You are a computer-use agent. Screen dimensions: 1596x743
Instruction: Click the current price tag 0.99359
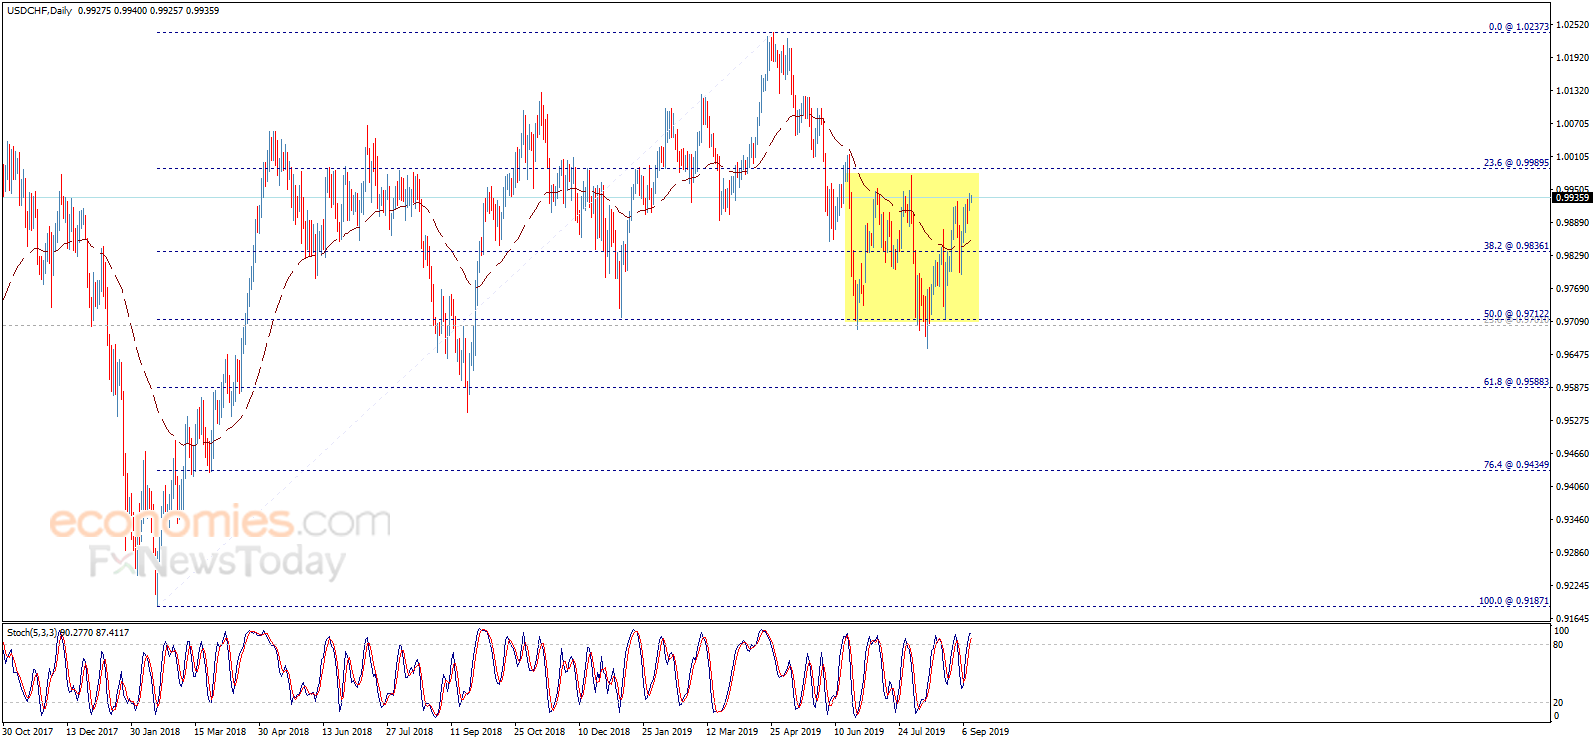1572,198
